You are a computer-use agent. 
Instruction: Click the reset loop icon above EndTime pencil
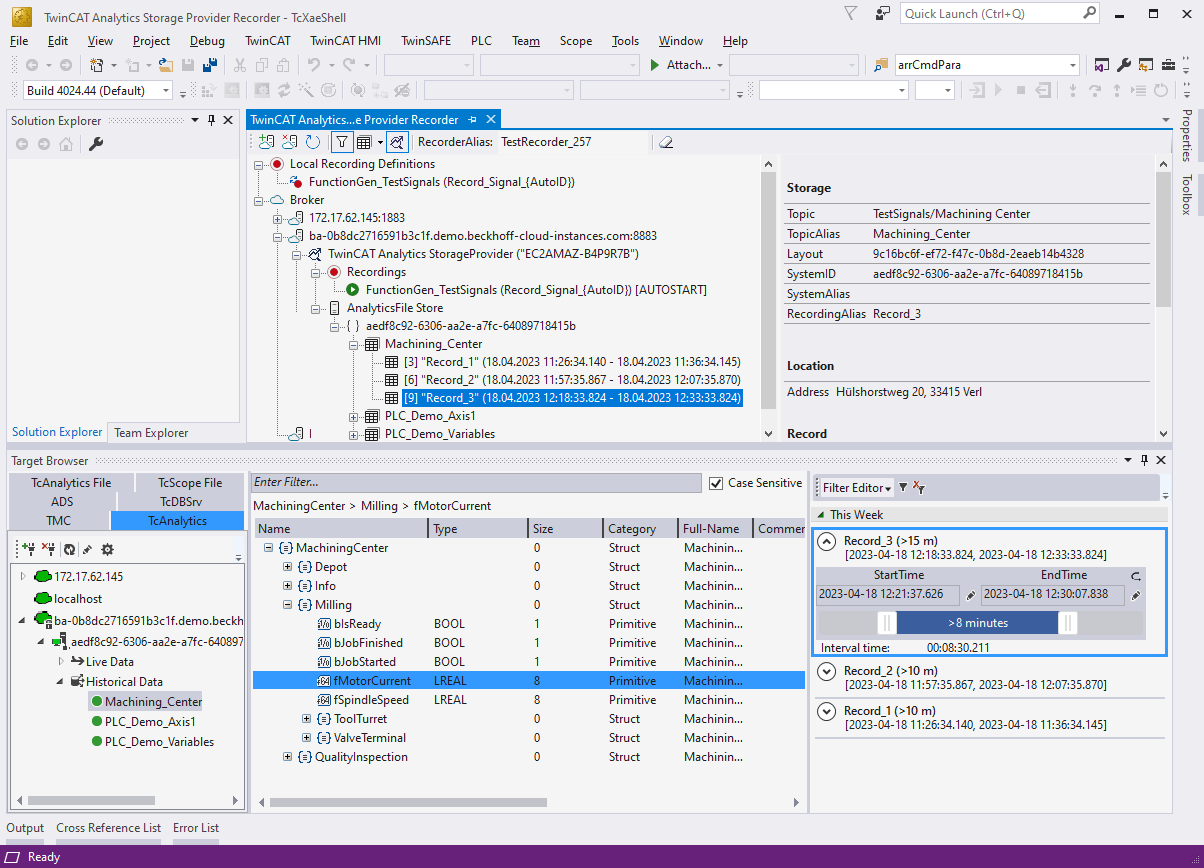pyautogui.click(x=1136, y=576)
